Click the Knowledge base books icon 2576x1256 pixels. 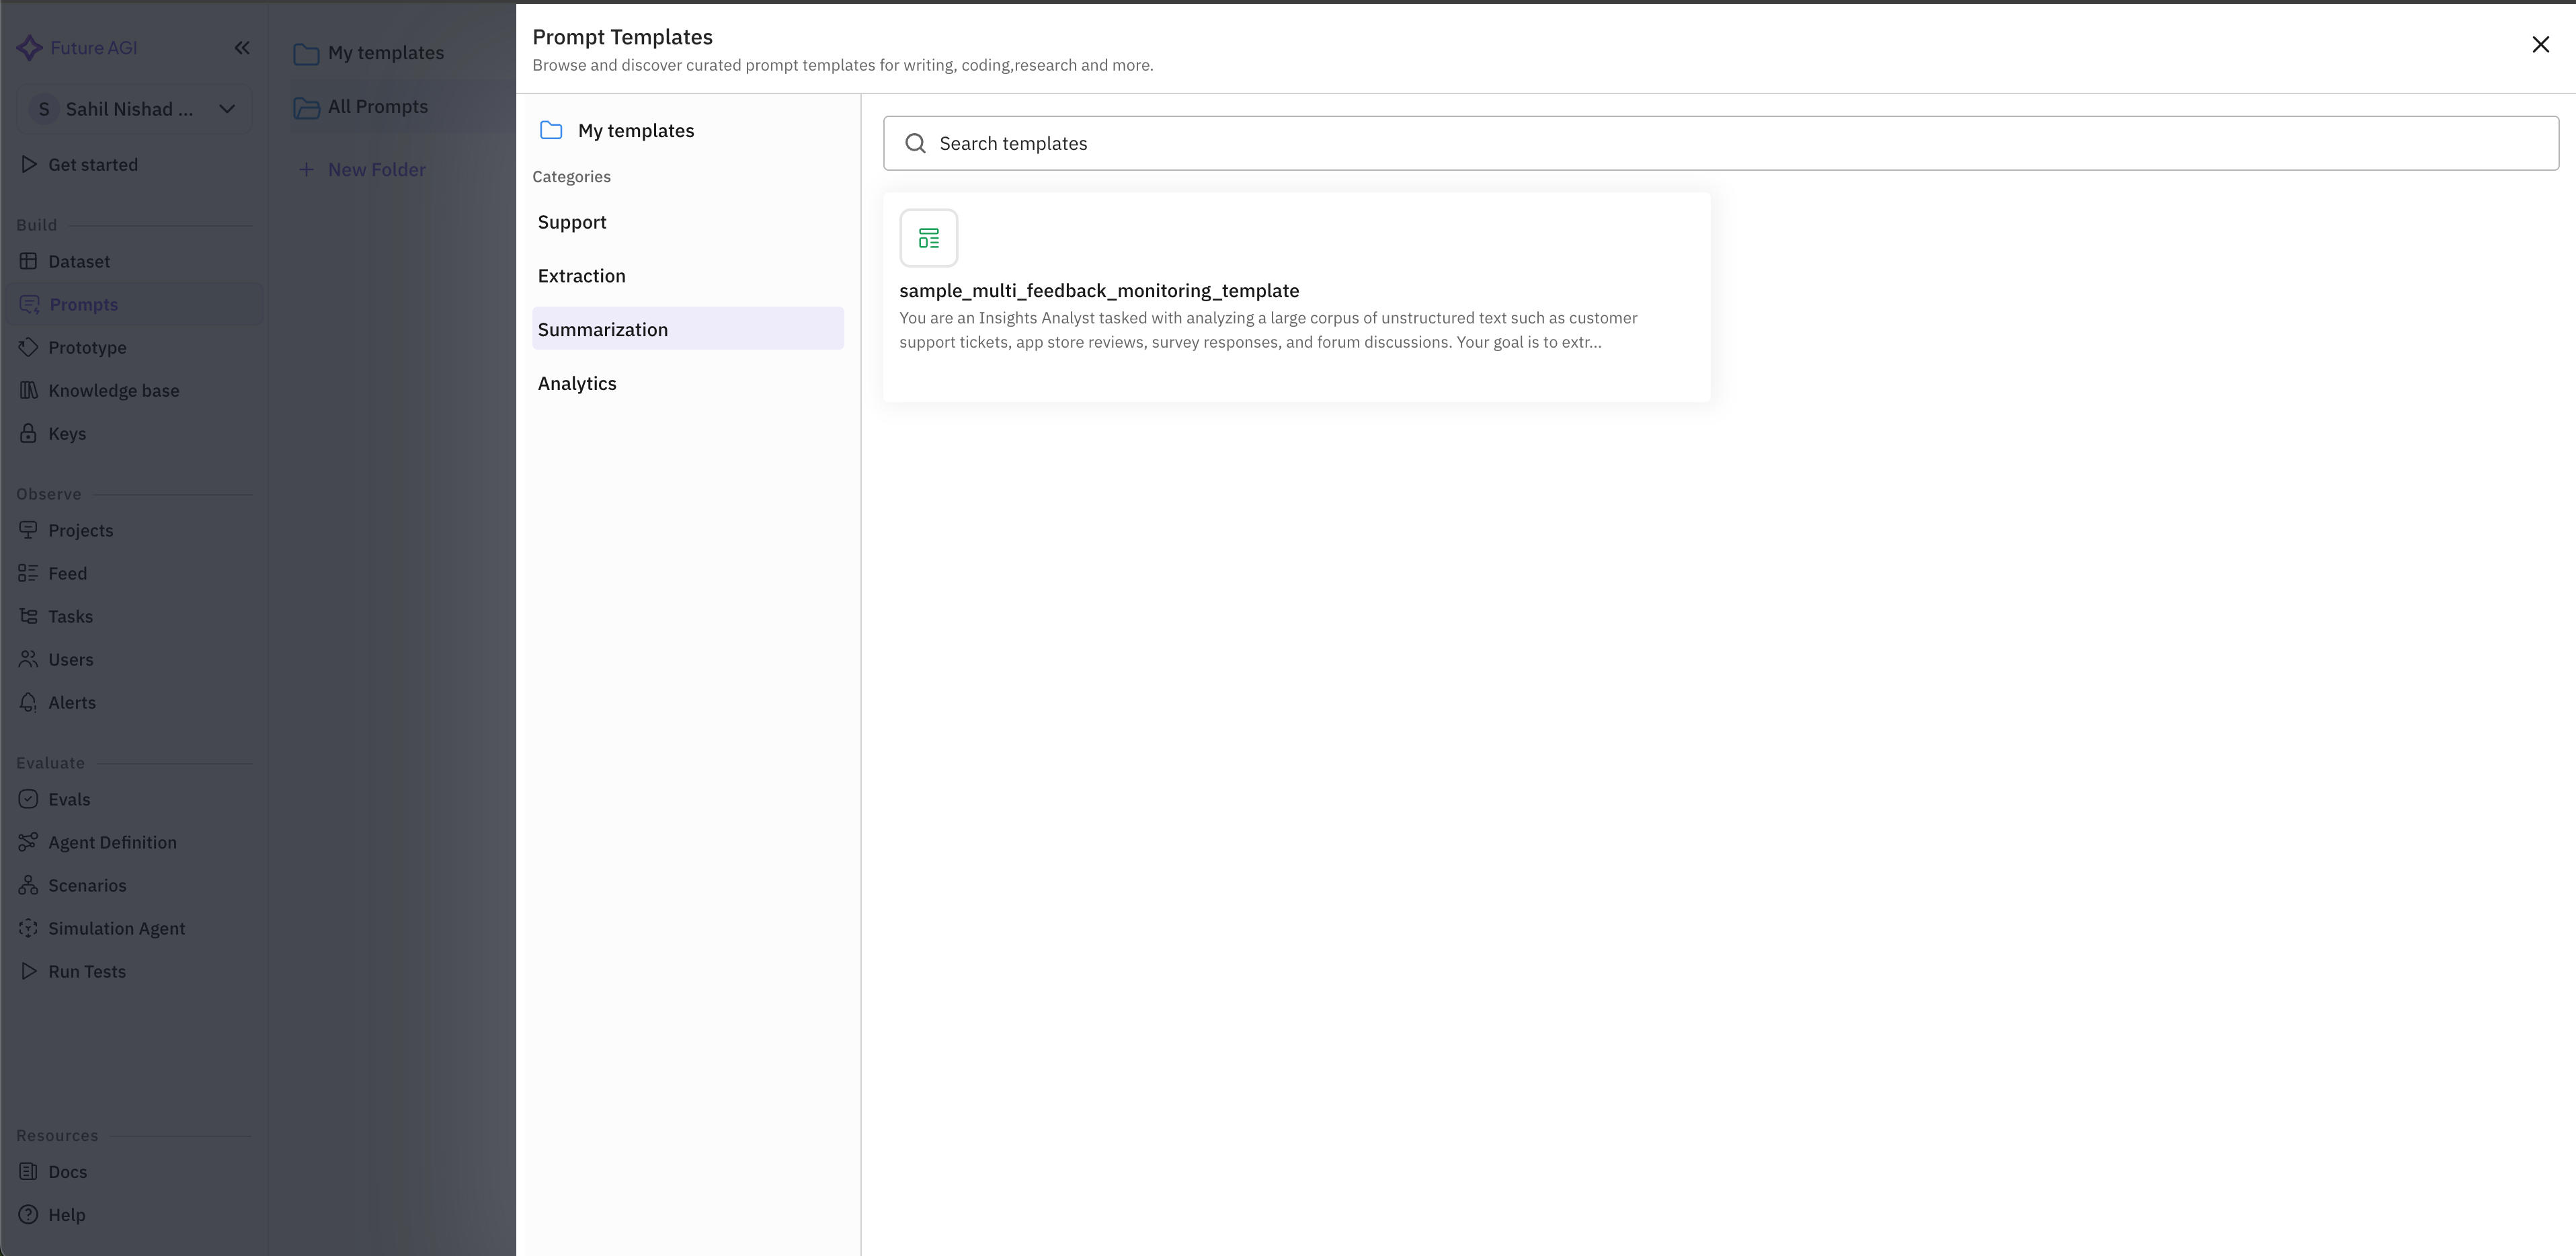pyautogui.click(x=28, y=391)
